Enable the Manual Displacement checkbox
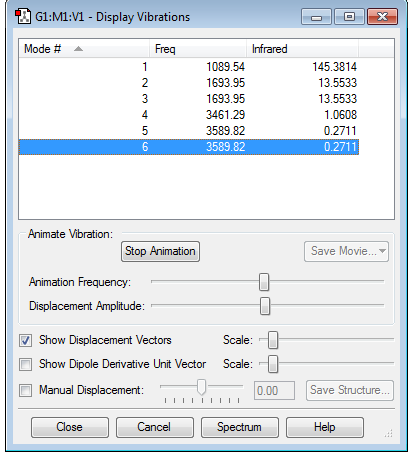The image size is (408, 453). pos(26,390)
